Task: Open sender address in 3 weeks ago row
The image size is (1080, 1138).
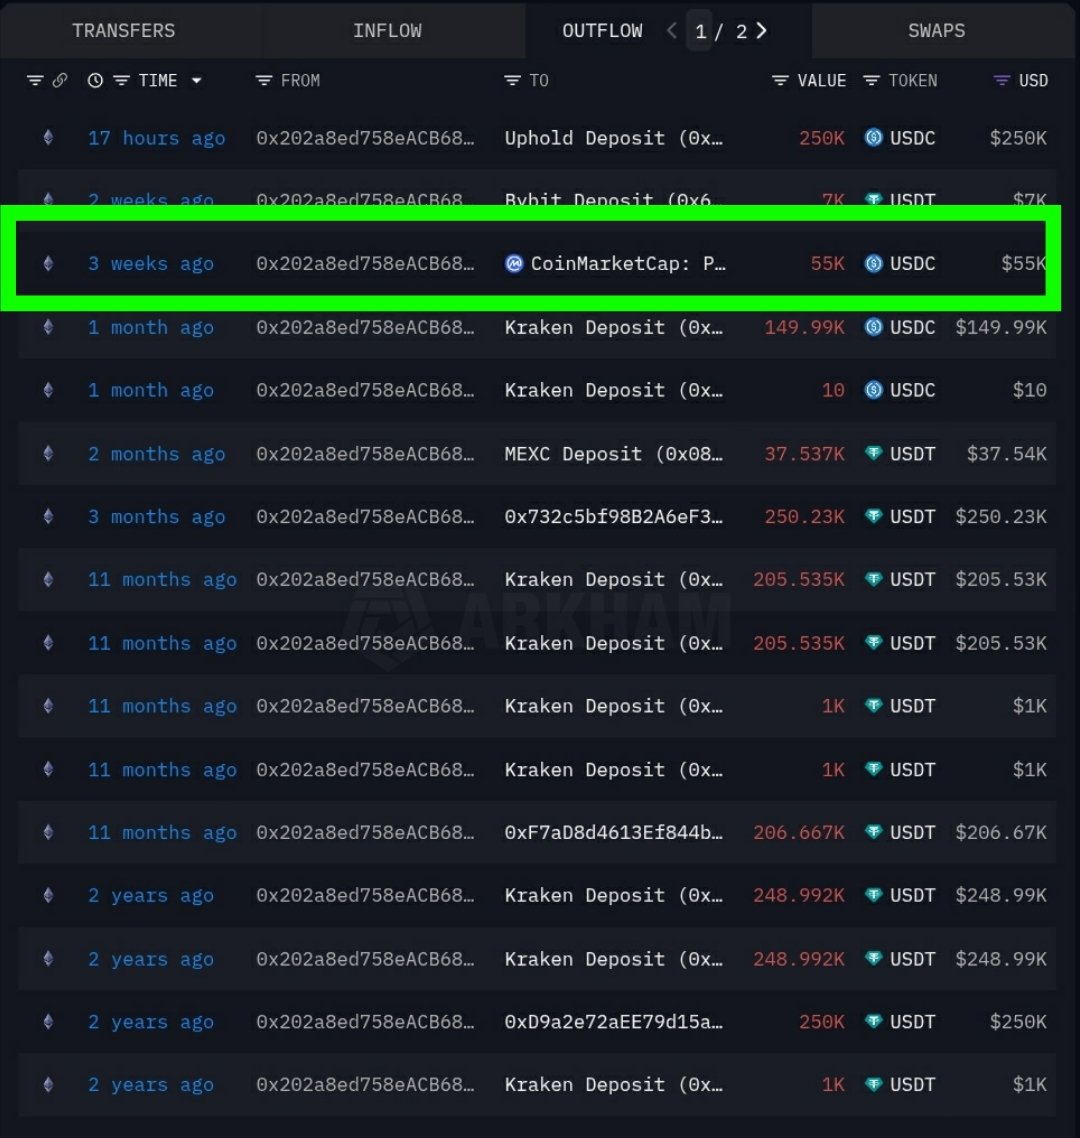Action: 365,263
